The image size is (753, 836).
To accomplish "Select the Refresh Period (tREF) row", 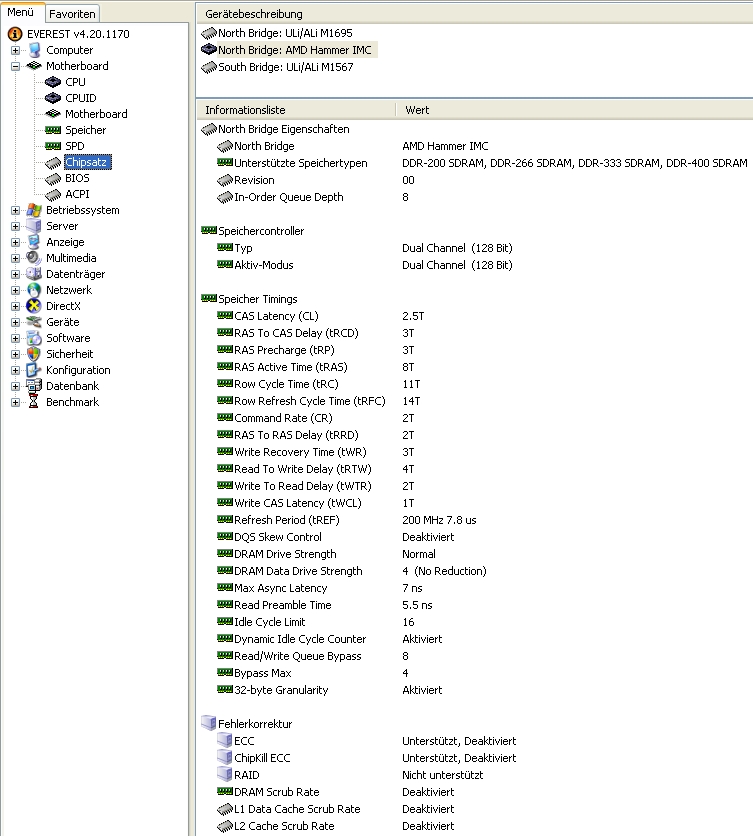I will tap(475, 520).
